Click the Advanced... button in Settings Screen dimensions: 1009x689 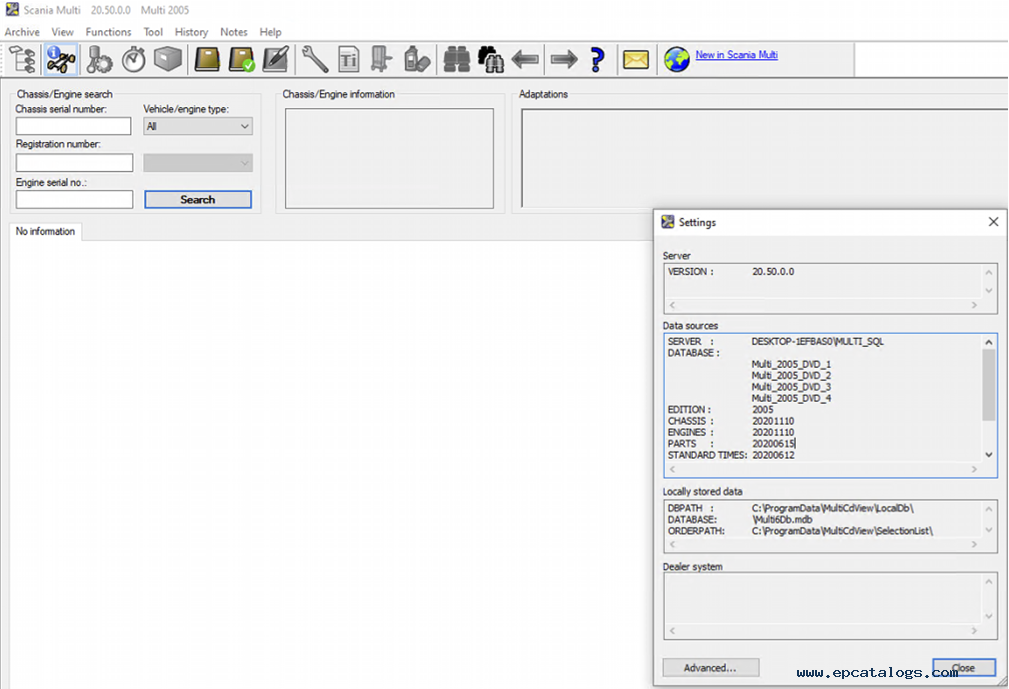[710, 668]
